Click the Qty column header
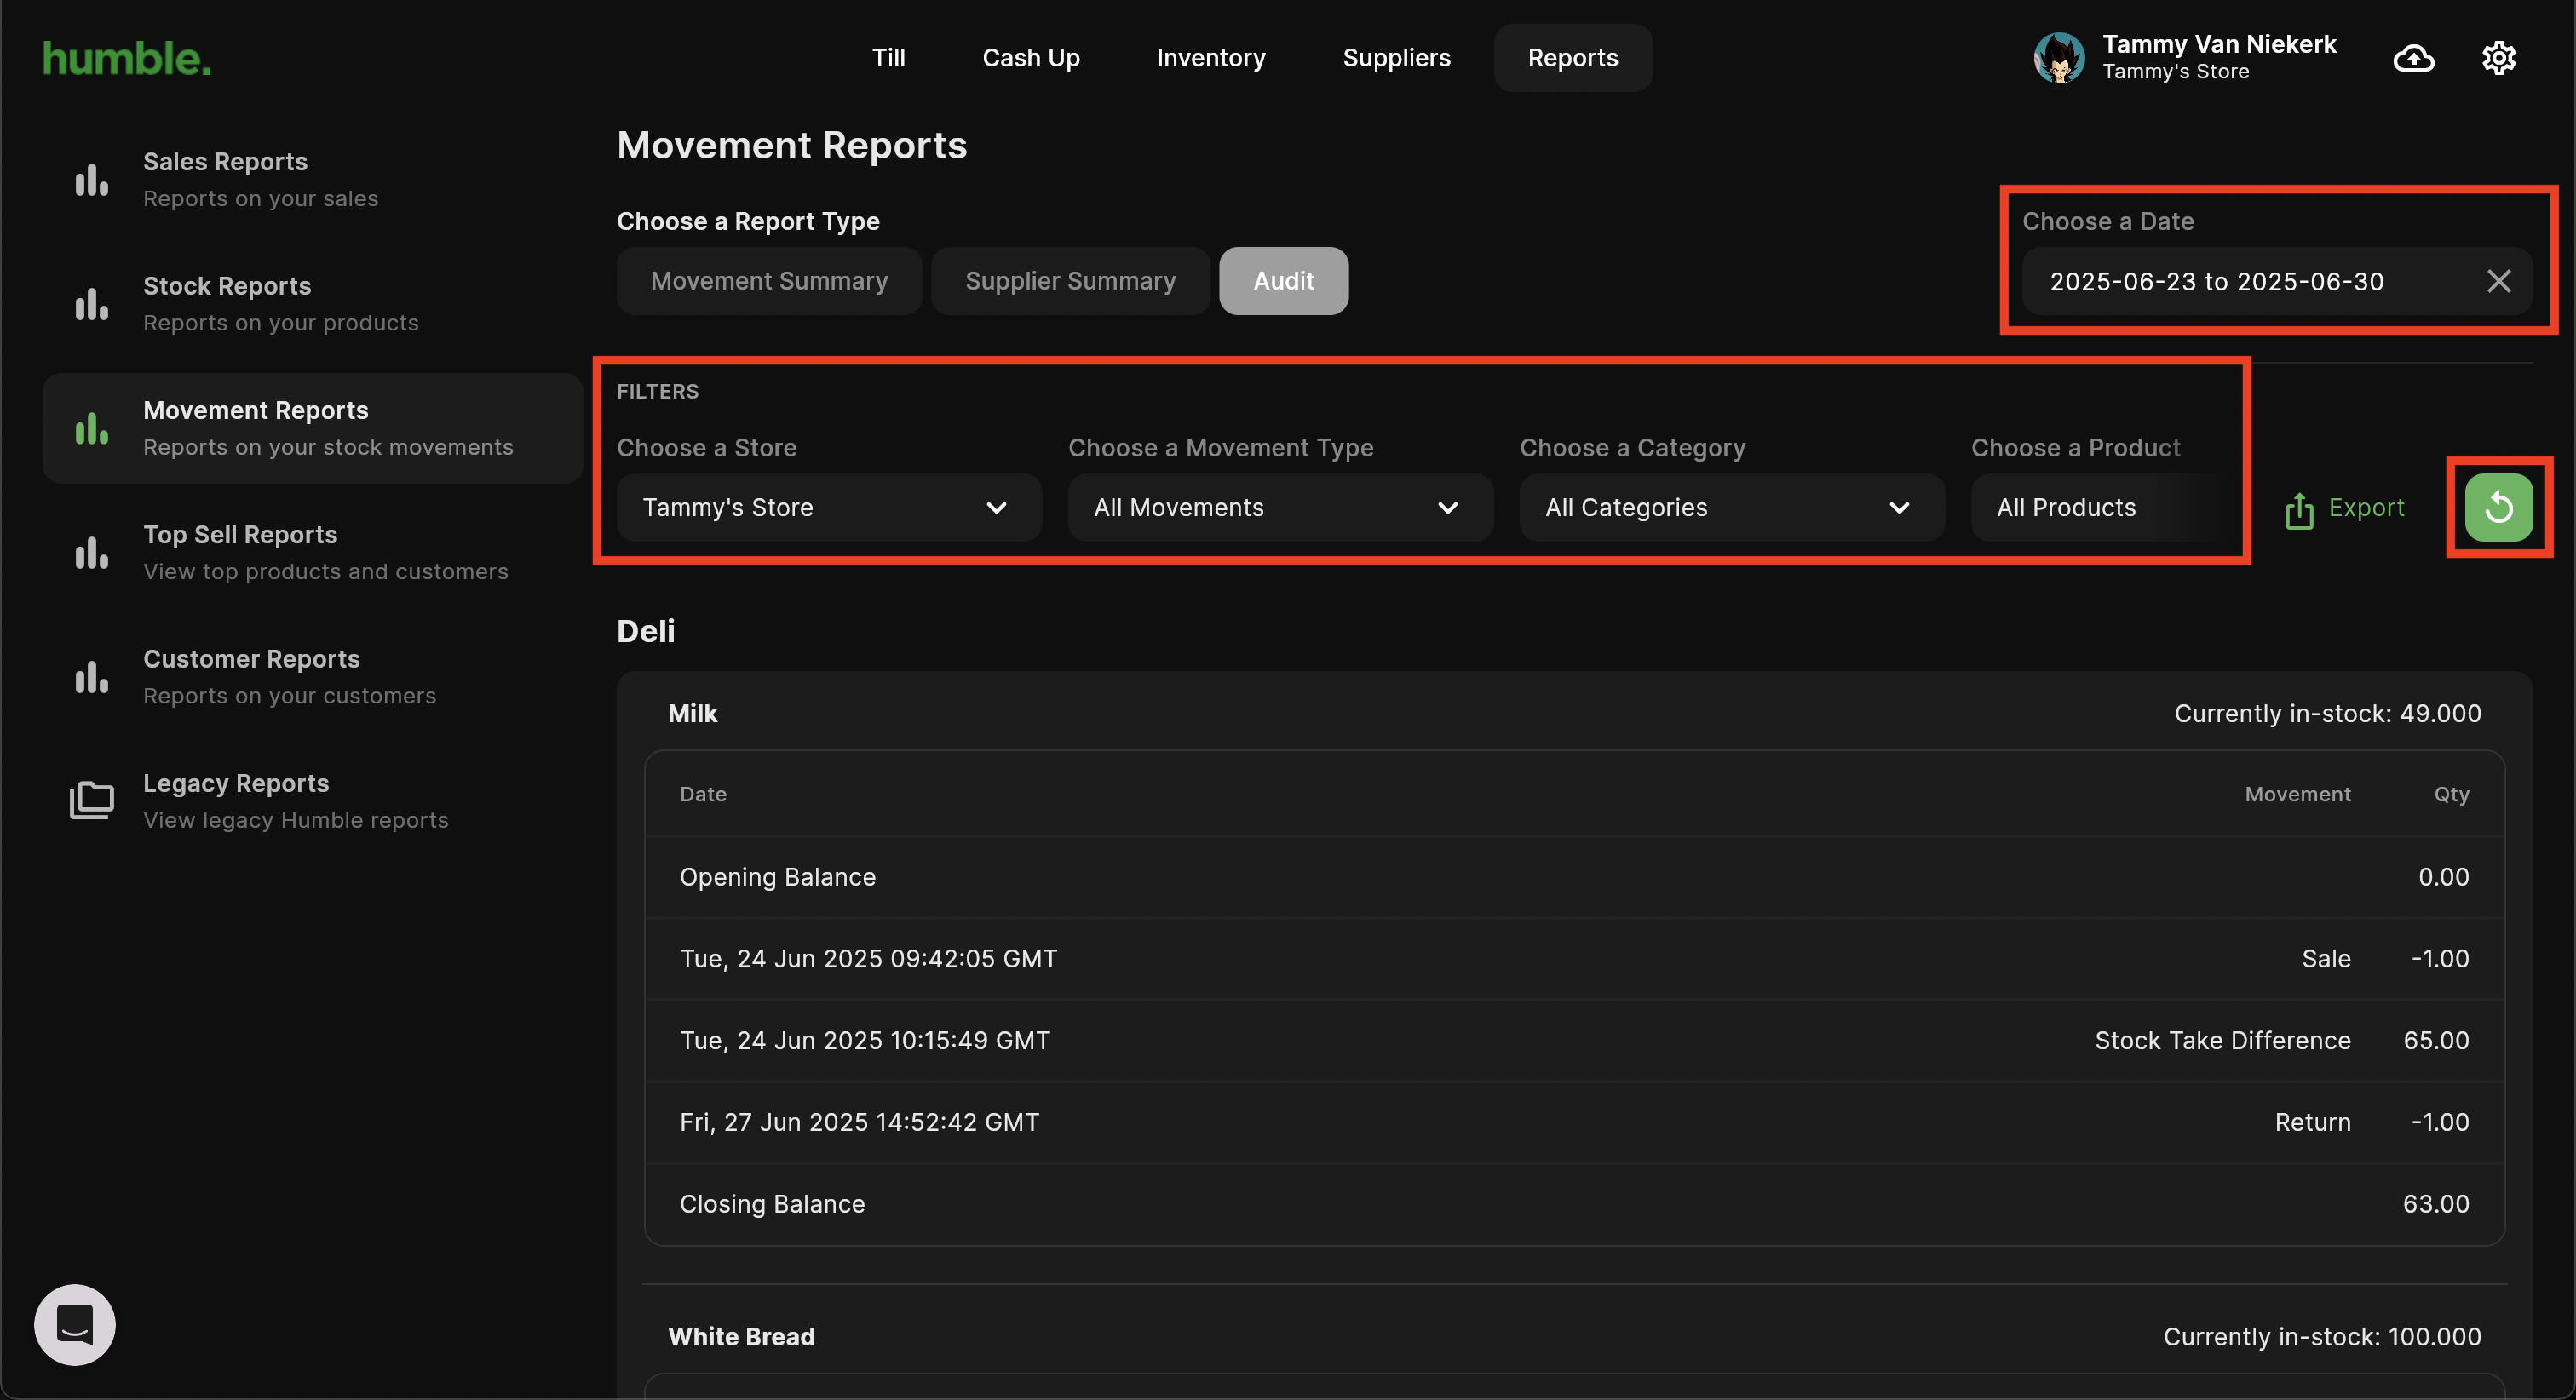The width and height of the screenshot is (2576, 1400). tap(2451, 794)
